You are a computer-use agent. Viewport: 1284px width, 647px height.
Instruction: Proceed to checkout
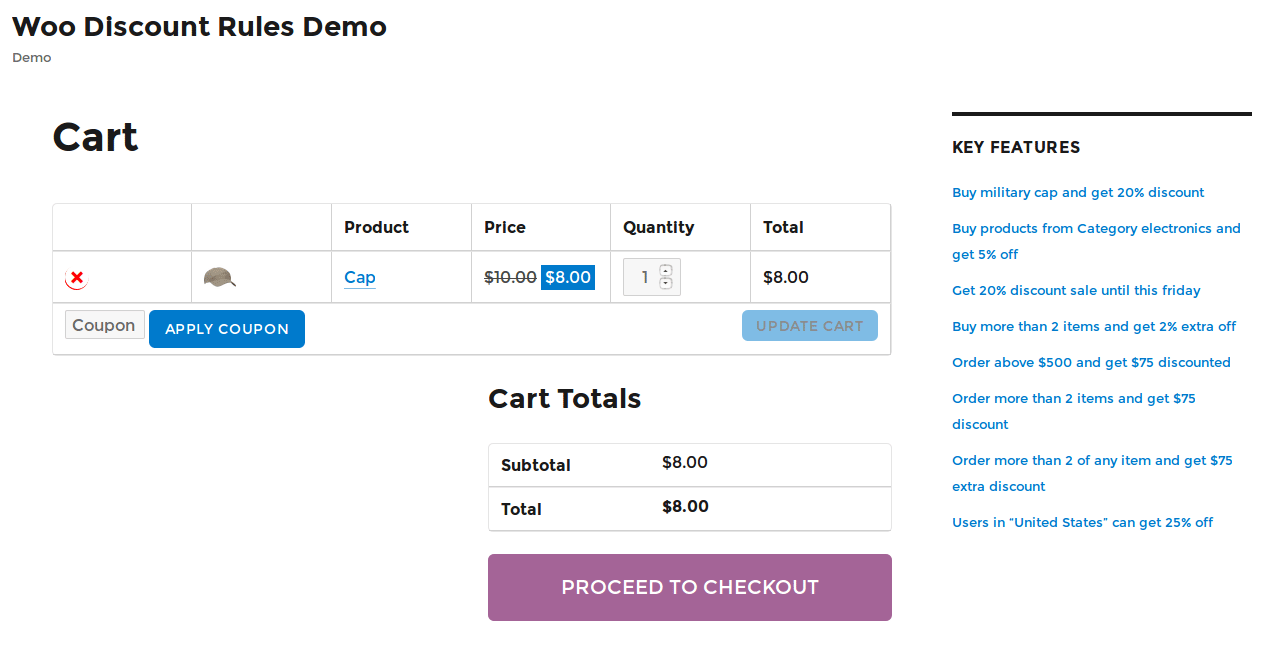point(689,587)
